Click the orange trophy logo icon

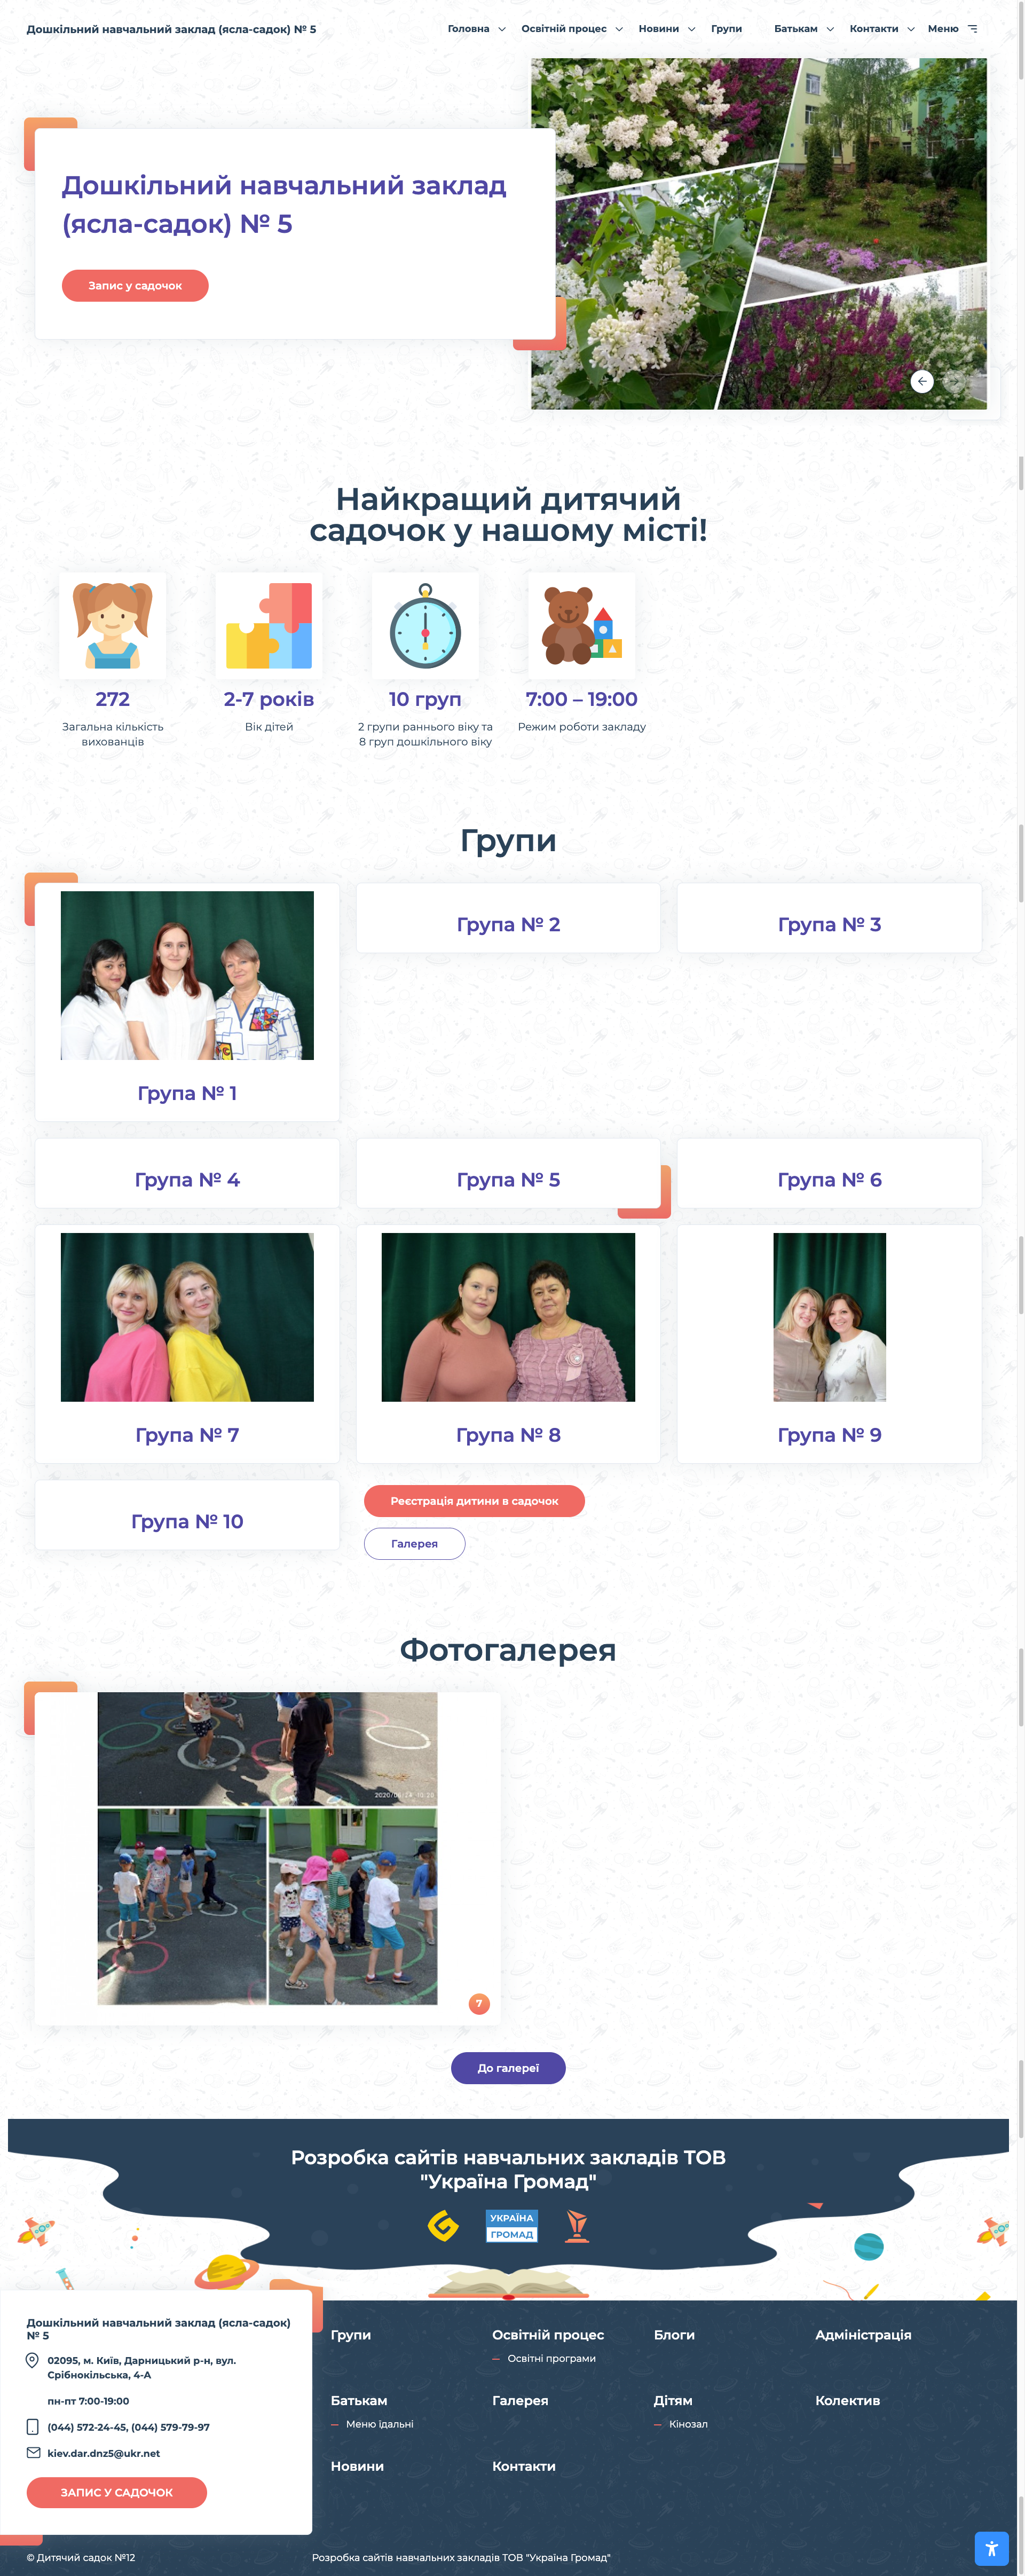[x=577, y=2226]
